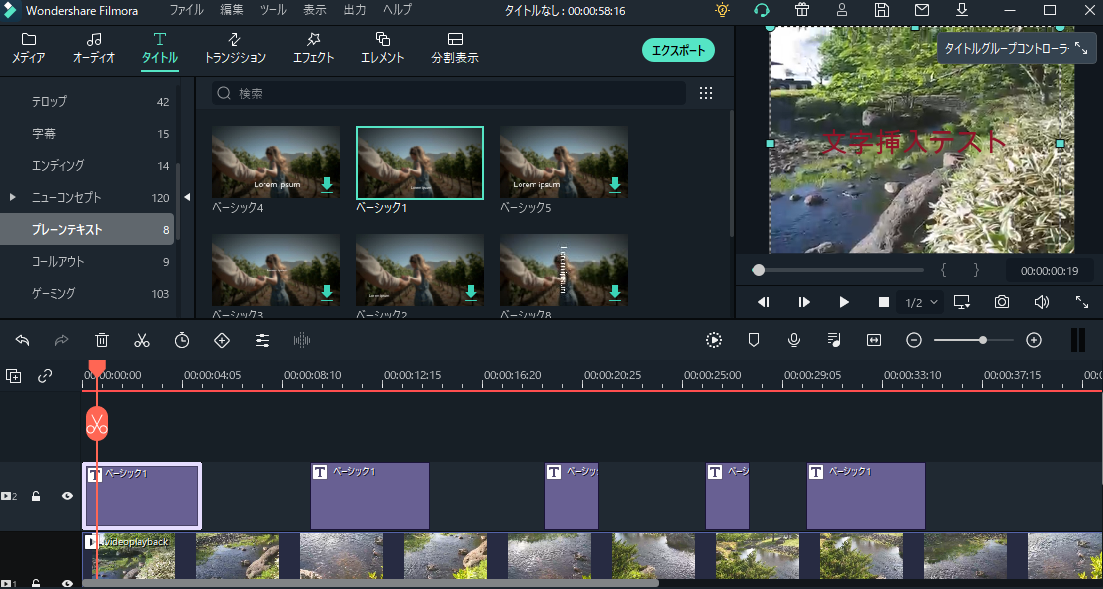Click the 検索 search field

point(449,93)
